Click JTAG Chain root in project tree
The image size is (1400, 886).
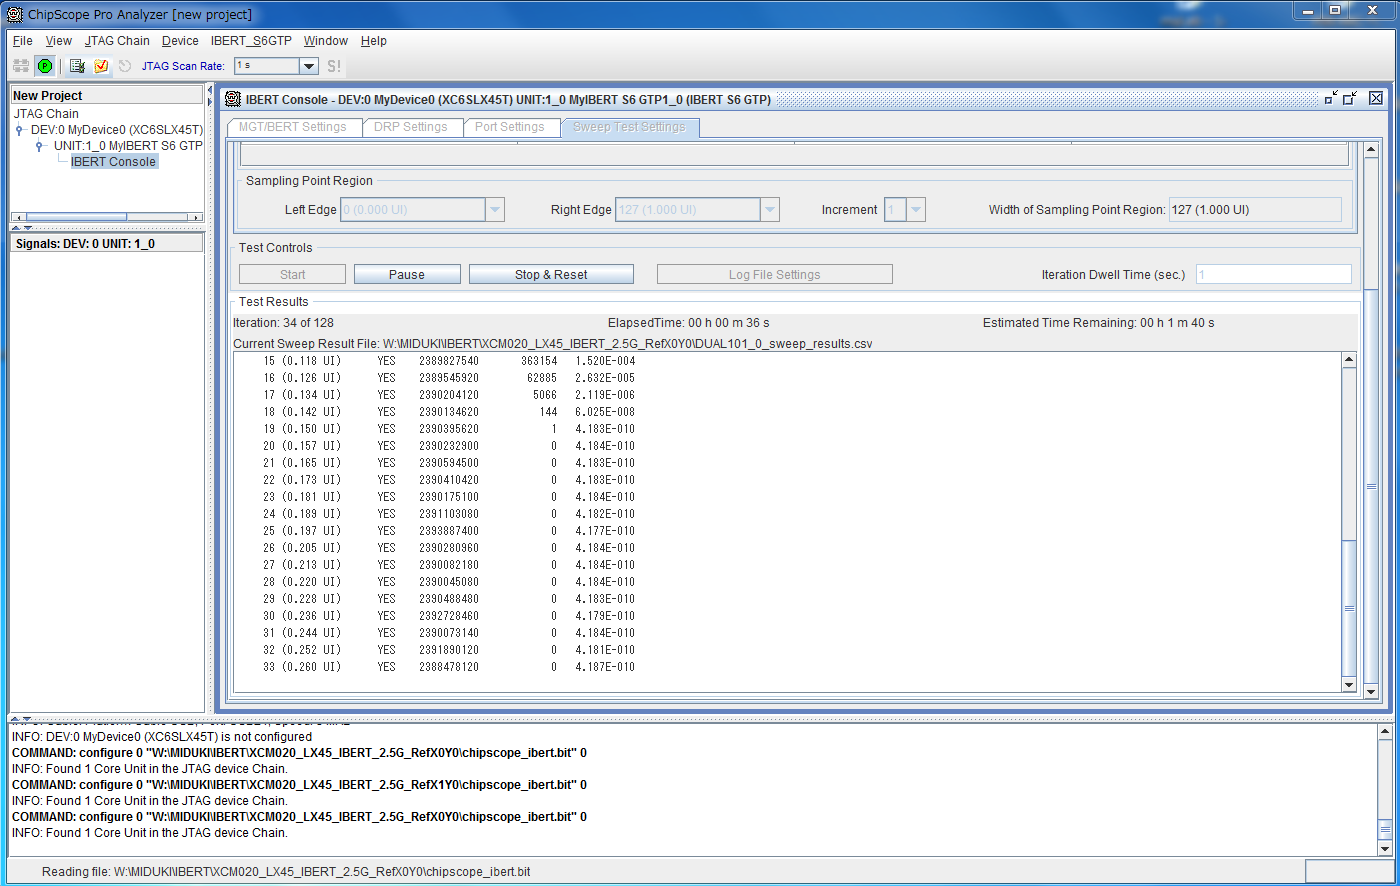[46, 114]
